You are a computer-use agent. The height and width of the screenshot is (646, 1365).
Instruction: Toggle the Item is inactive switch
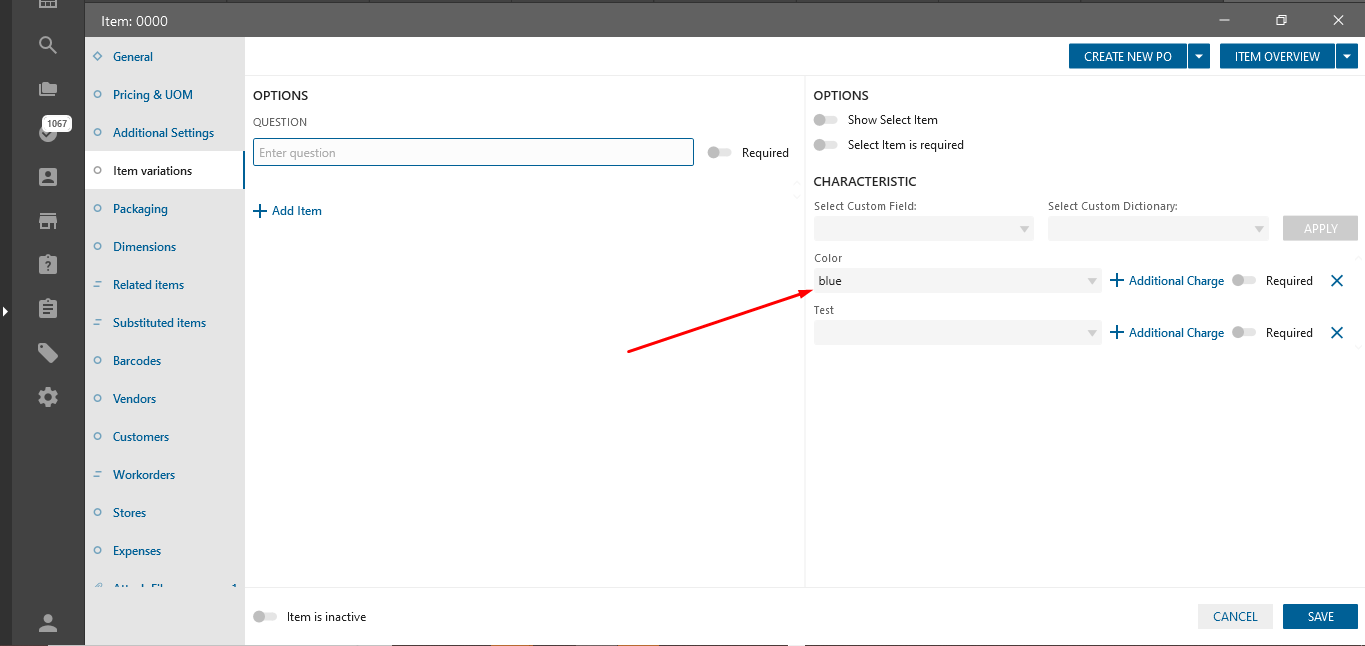tap(264, 617)
